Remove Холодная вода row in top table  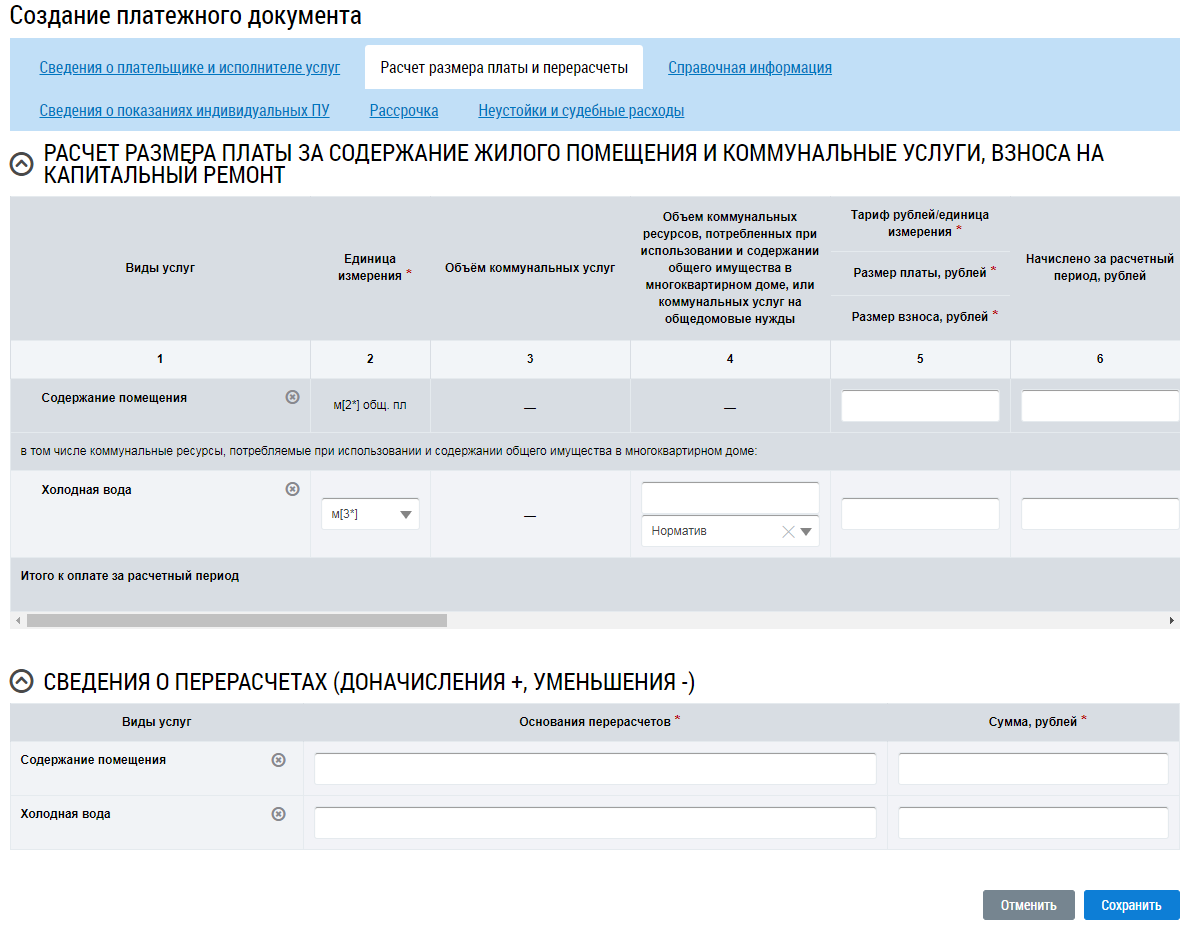pyautogui.click(x=292, y=489)
